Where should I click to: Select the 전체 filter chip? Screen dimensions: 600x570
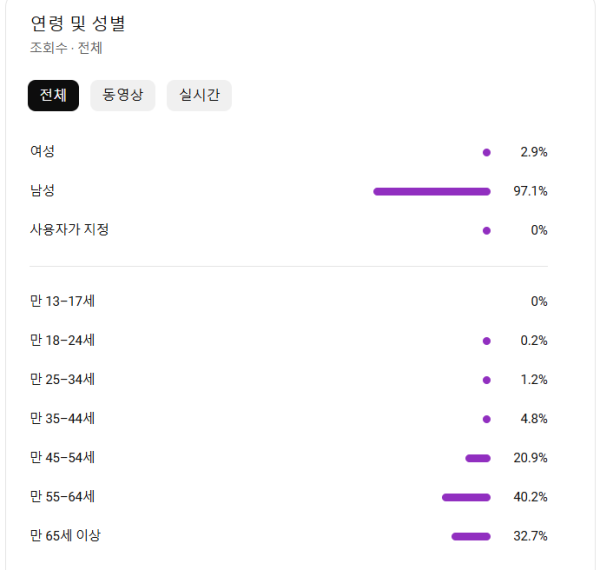point(53,96)
